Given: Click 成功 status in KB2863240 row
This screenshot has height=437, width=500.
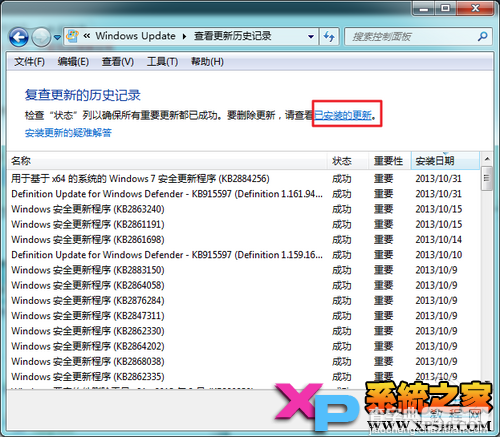Looking at the screenshot, I should pos(342,209).
